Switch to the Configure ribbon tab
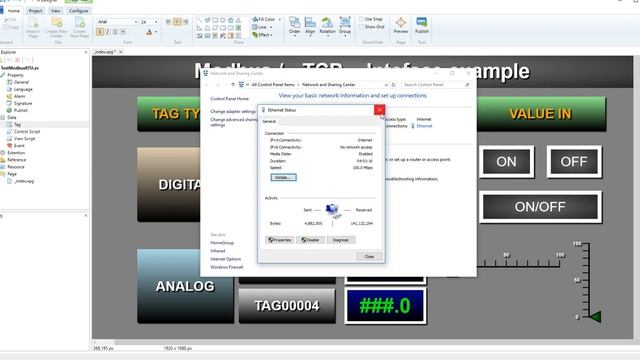Screen dimensions: 640x360 tap(78, 11)
